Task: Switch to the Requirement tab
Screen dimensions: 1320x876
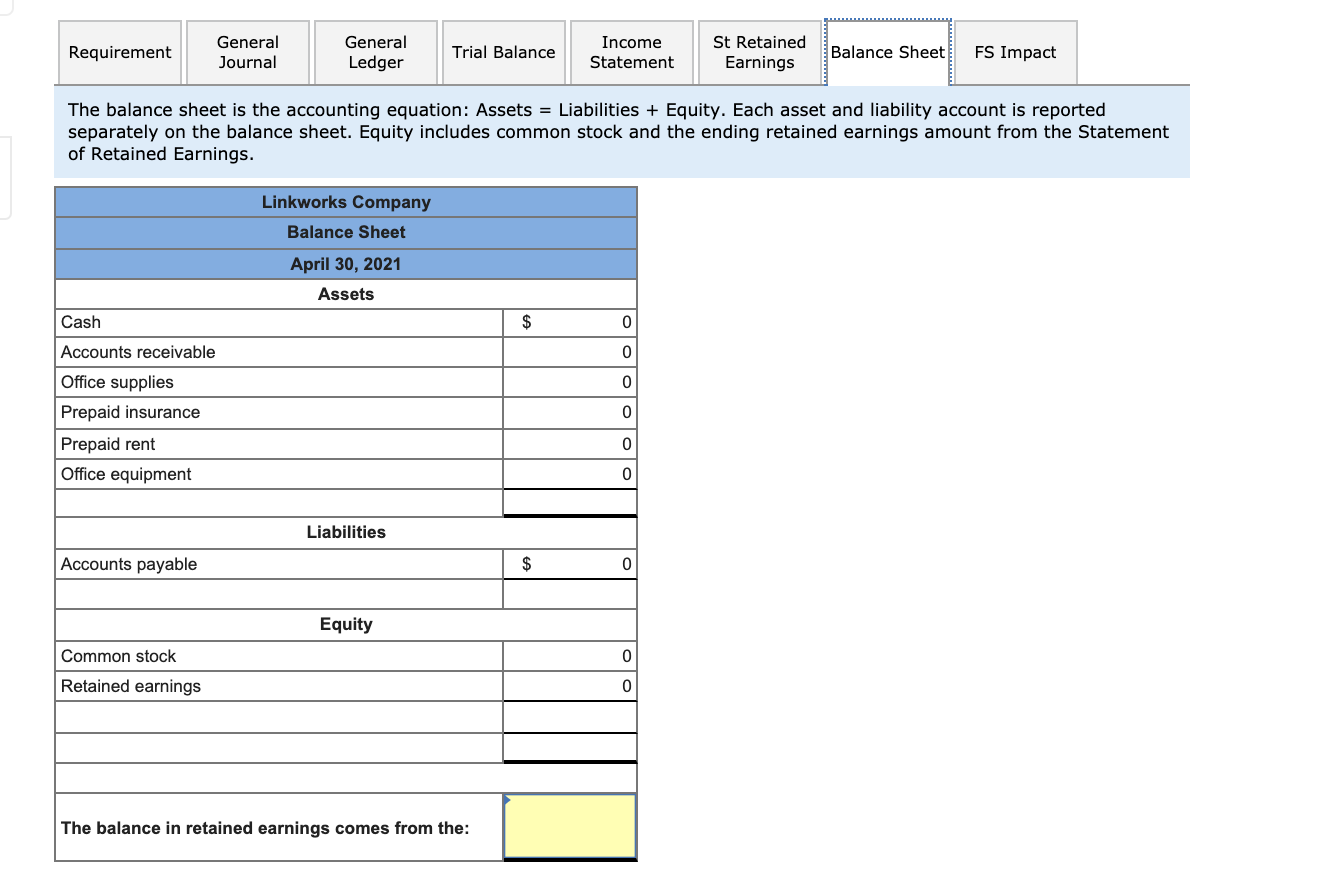Action: [119, 52]
